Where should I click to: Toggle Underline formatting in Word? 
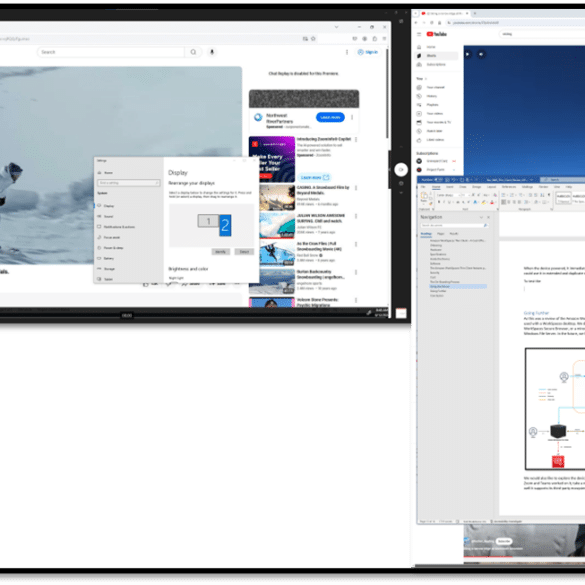click(x=449, y=202)
